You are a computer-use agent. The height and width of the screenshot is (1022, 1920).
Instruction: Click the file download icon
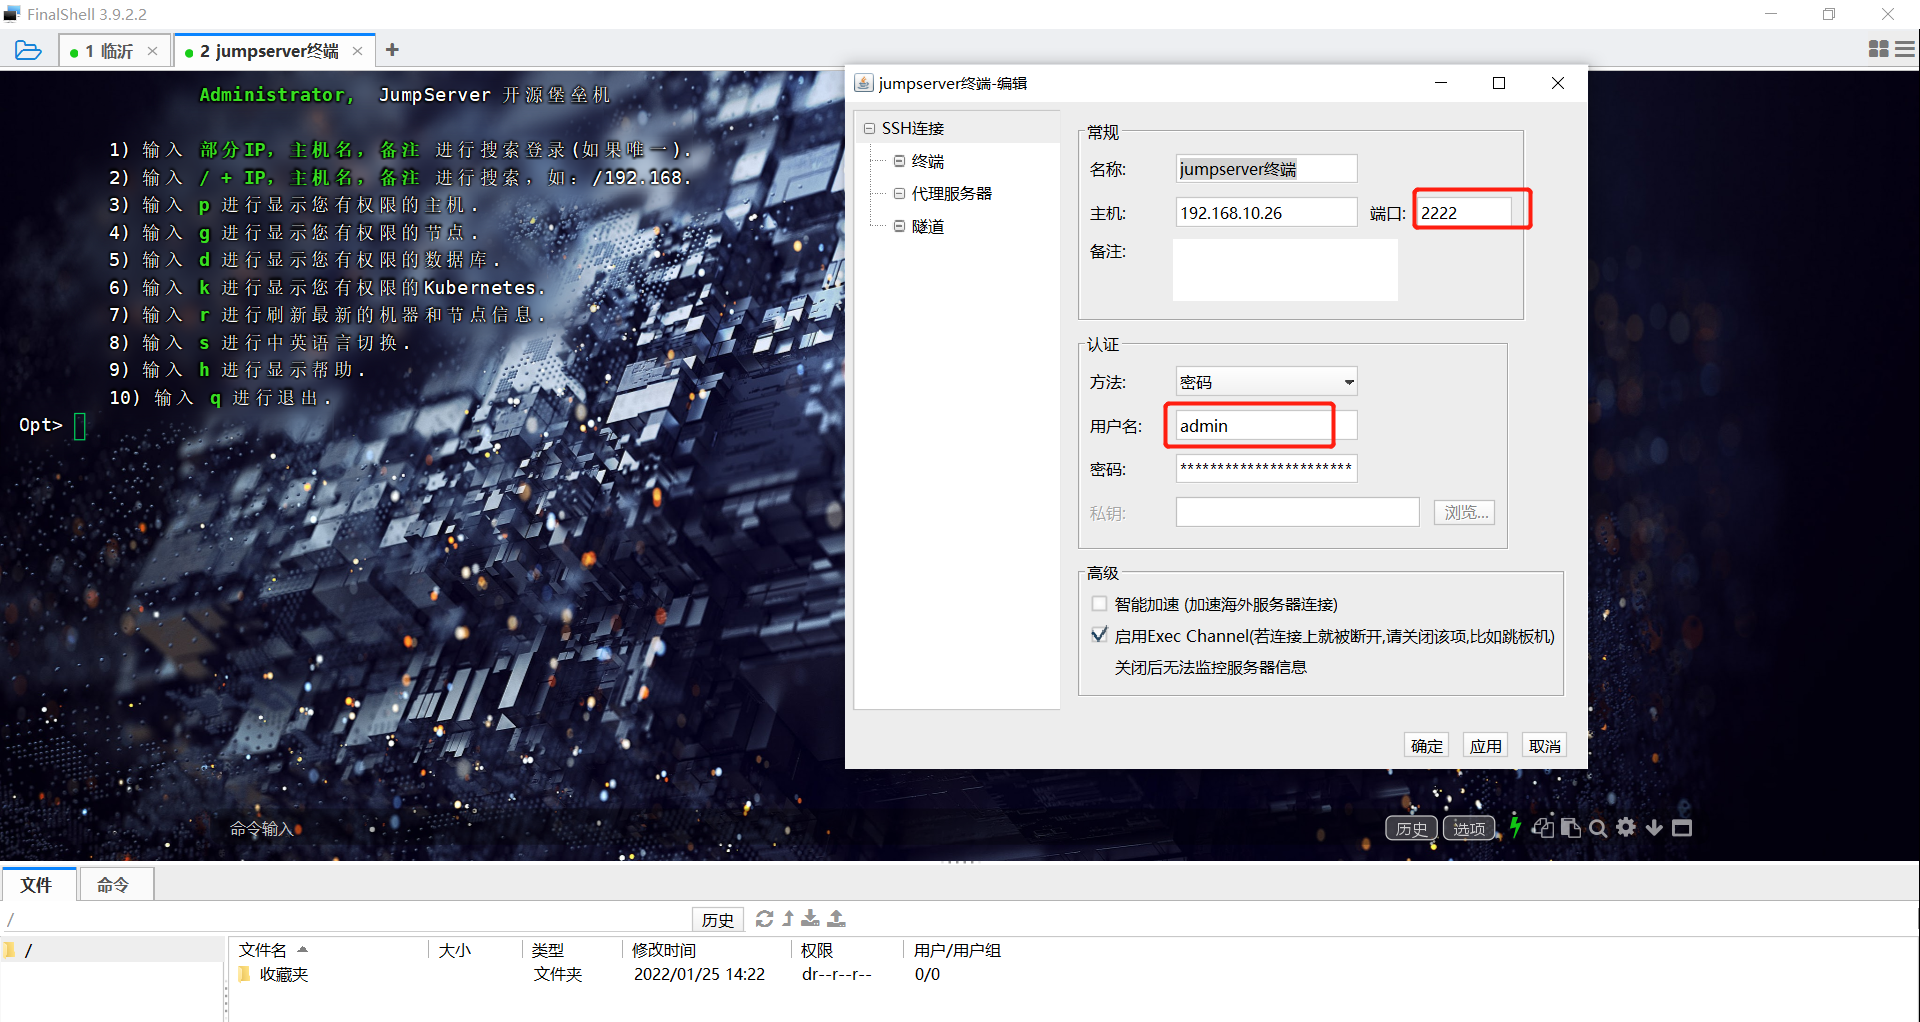[811, 918]
